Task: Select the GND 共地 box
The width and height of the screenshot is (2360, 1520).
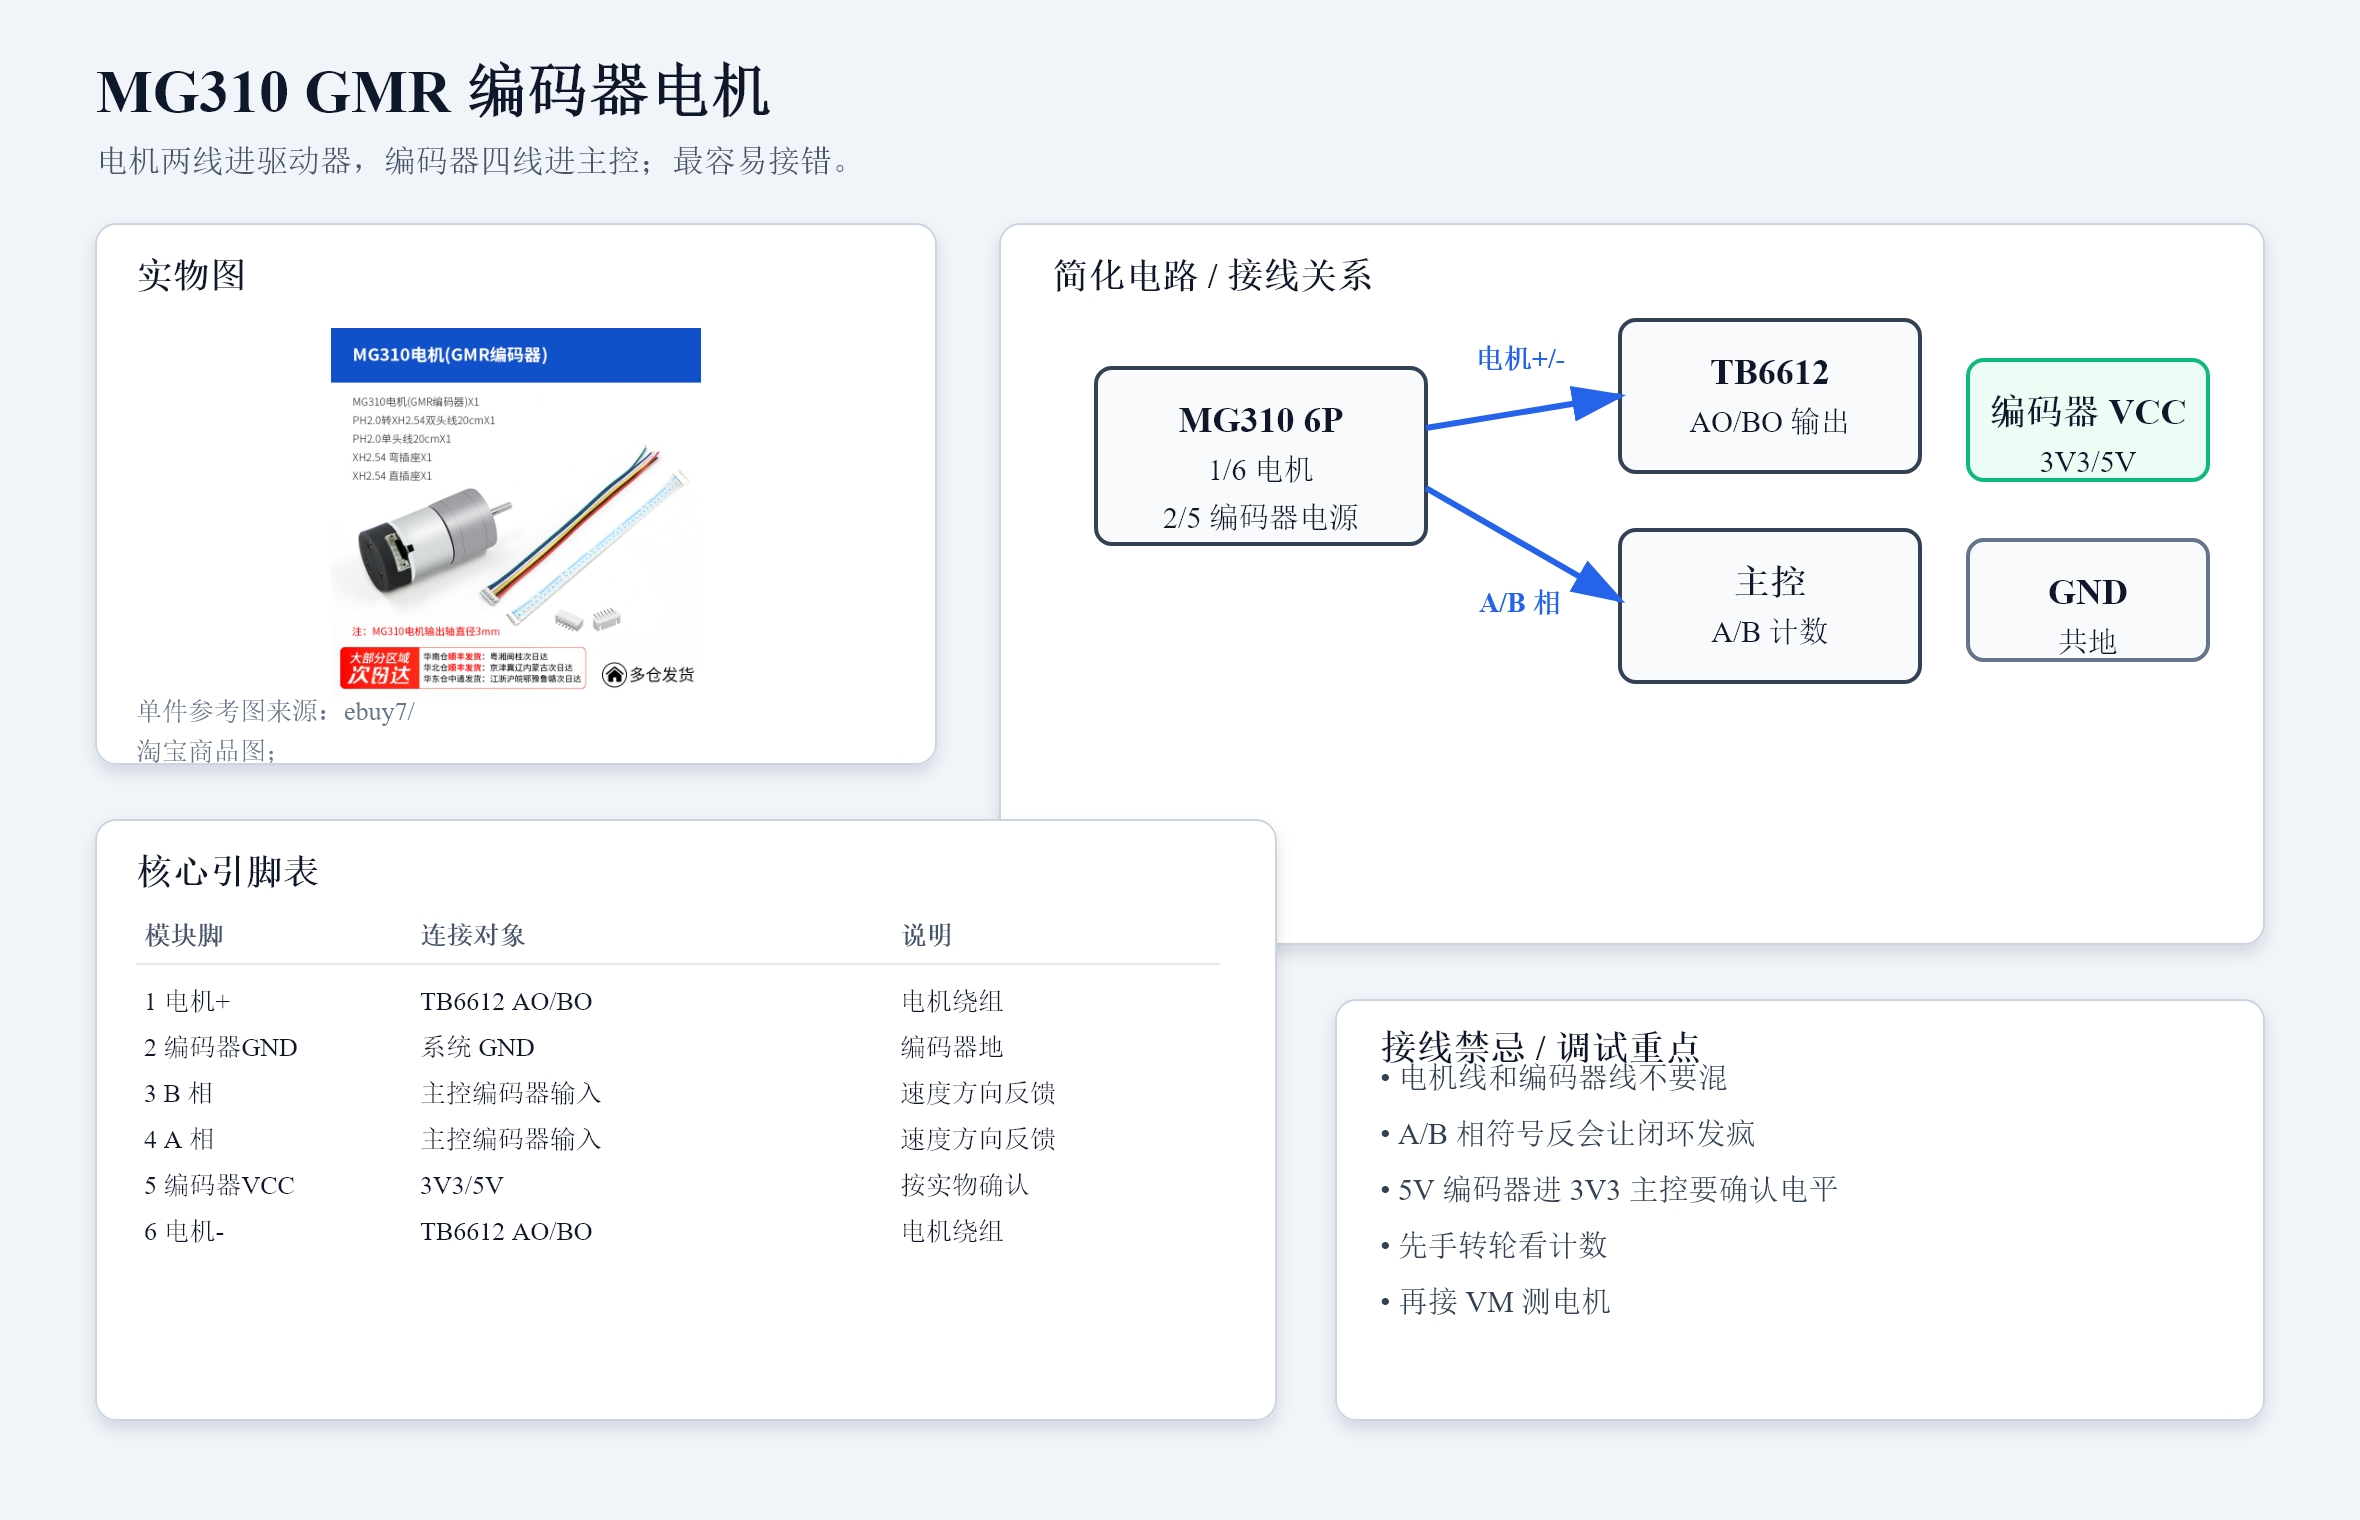Action: click(2087, 600)
